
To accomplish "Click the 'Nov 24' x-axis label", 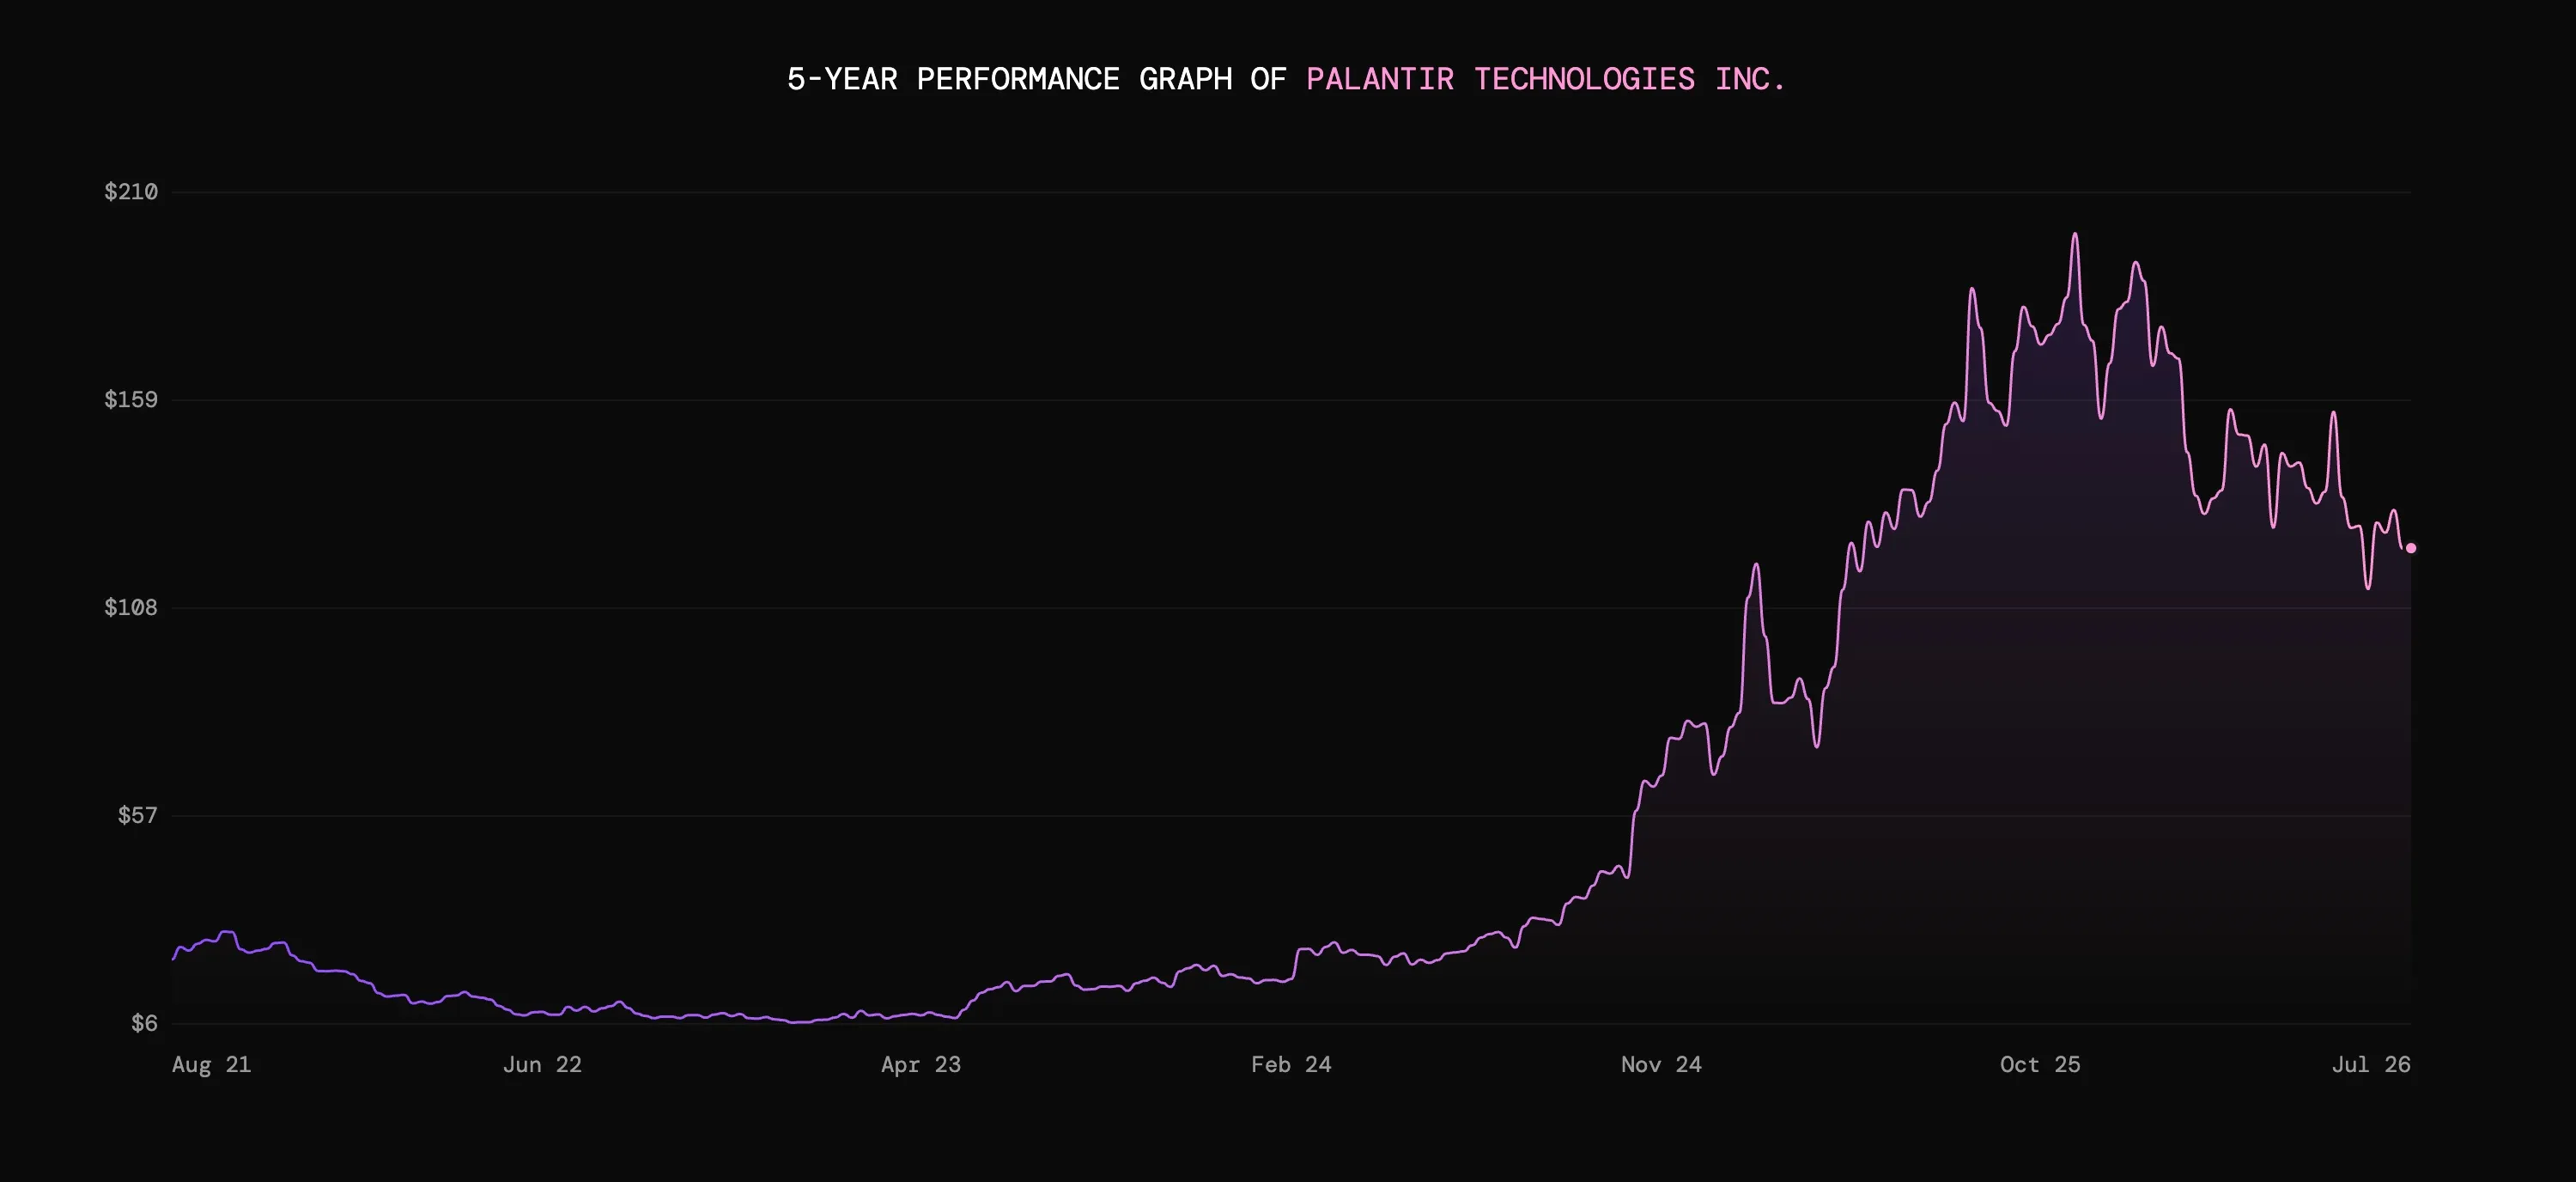I will tap(1661, 1064).
